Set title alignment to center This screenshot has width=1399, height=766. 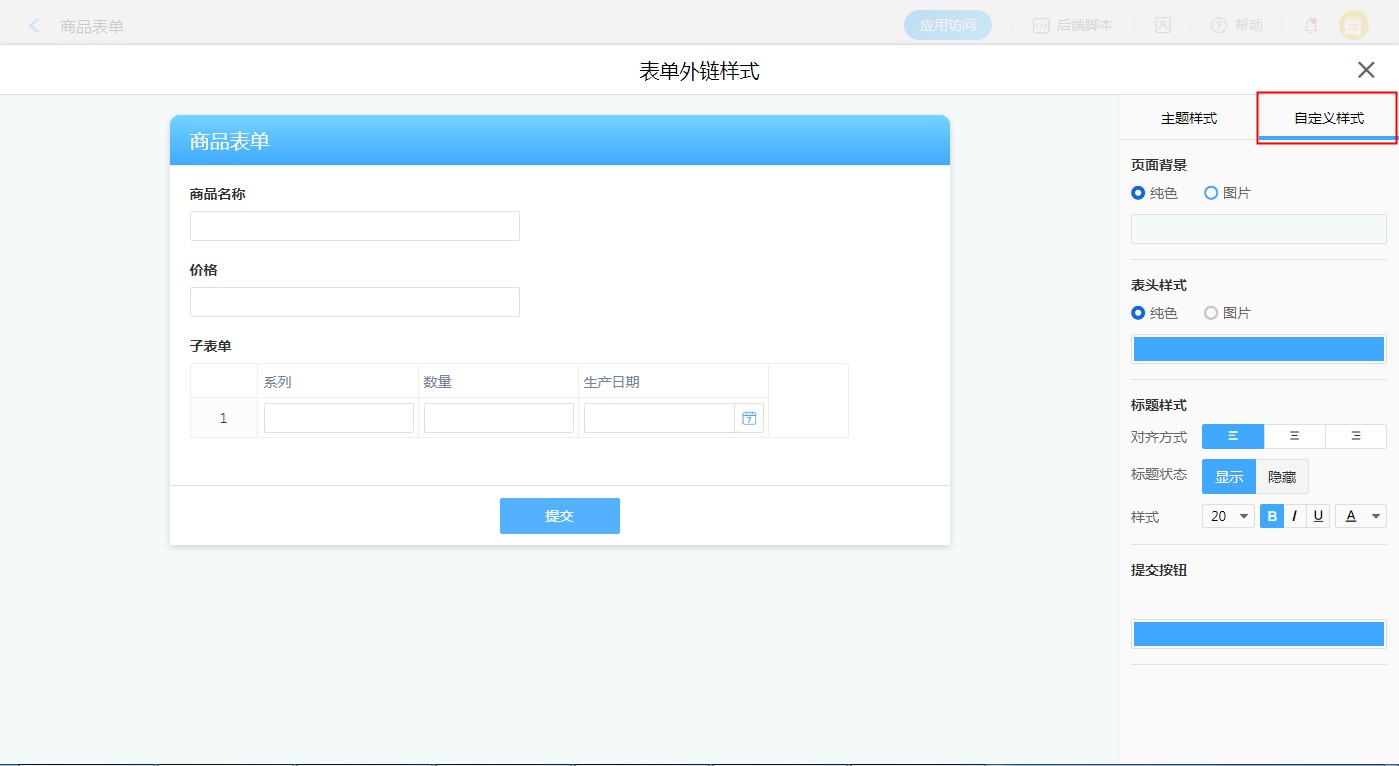1294,436
